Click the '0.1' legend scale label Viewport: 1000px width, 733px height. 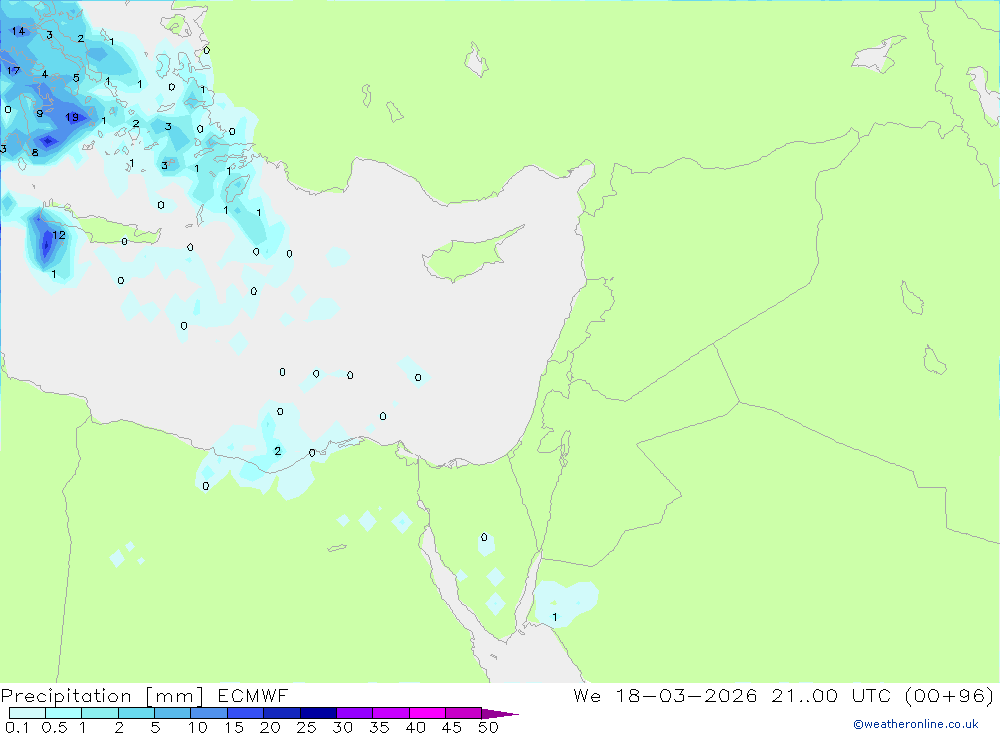(x=17, y=727)
